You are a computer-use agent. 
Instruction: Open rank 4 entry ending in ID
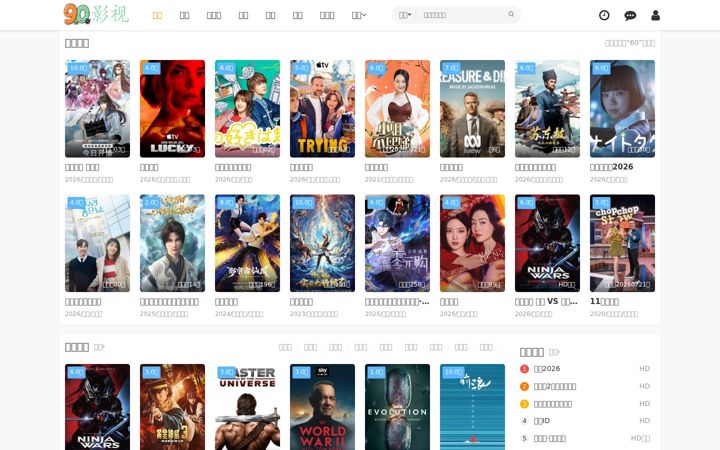(541, 421)
